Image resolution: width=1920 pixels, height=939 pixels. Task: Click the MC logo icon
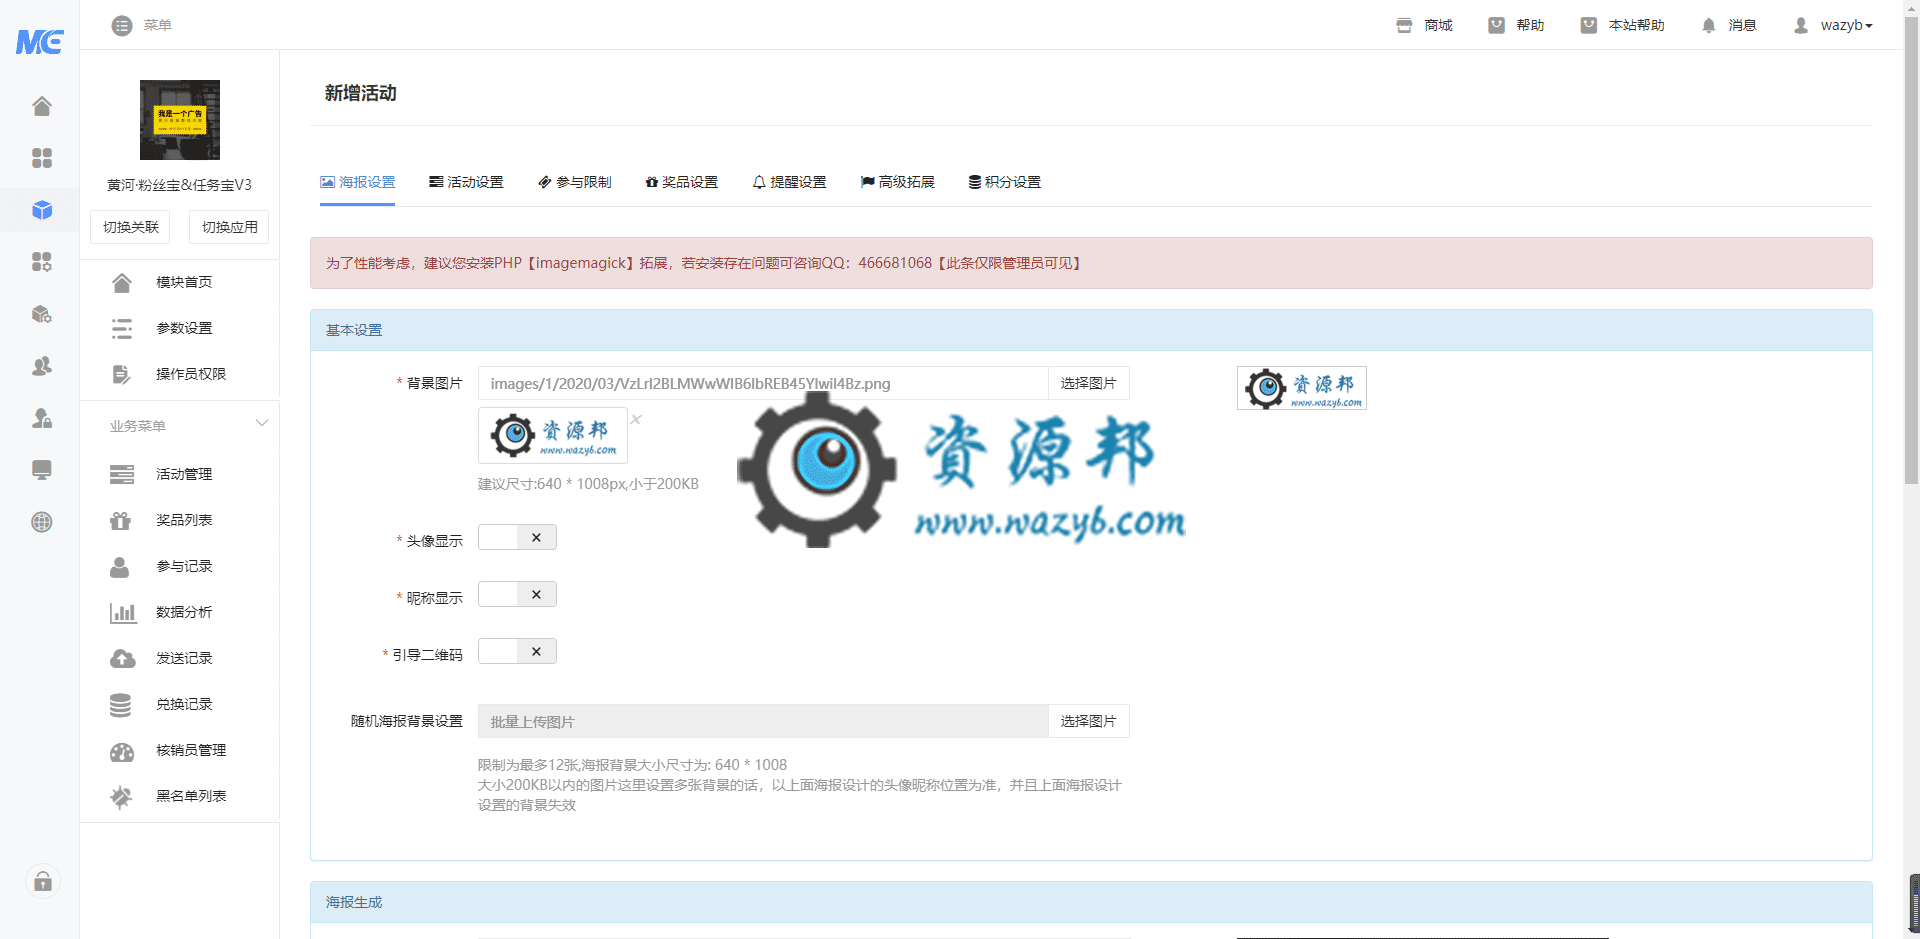click(x=40, y=41)
